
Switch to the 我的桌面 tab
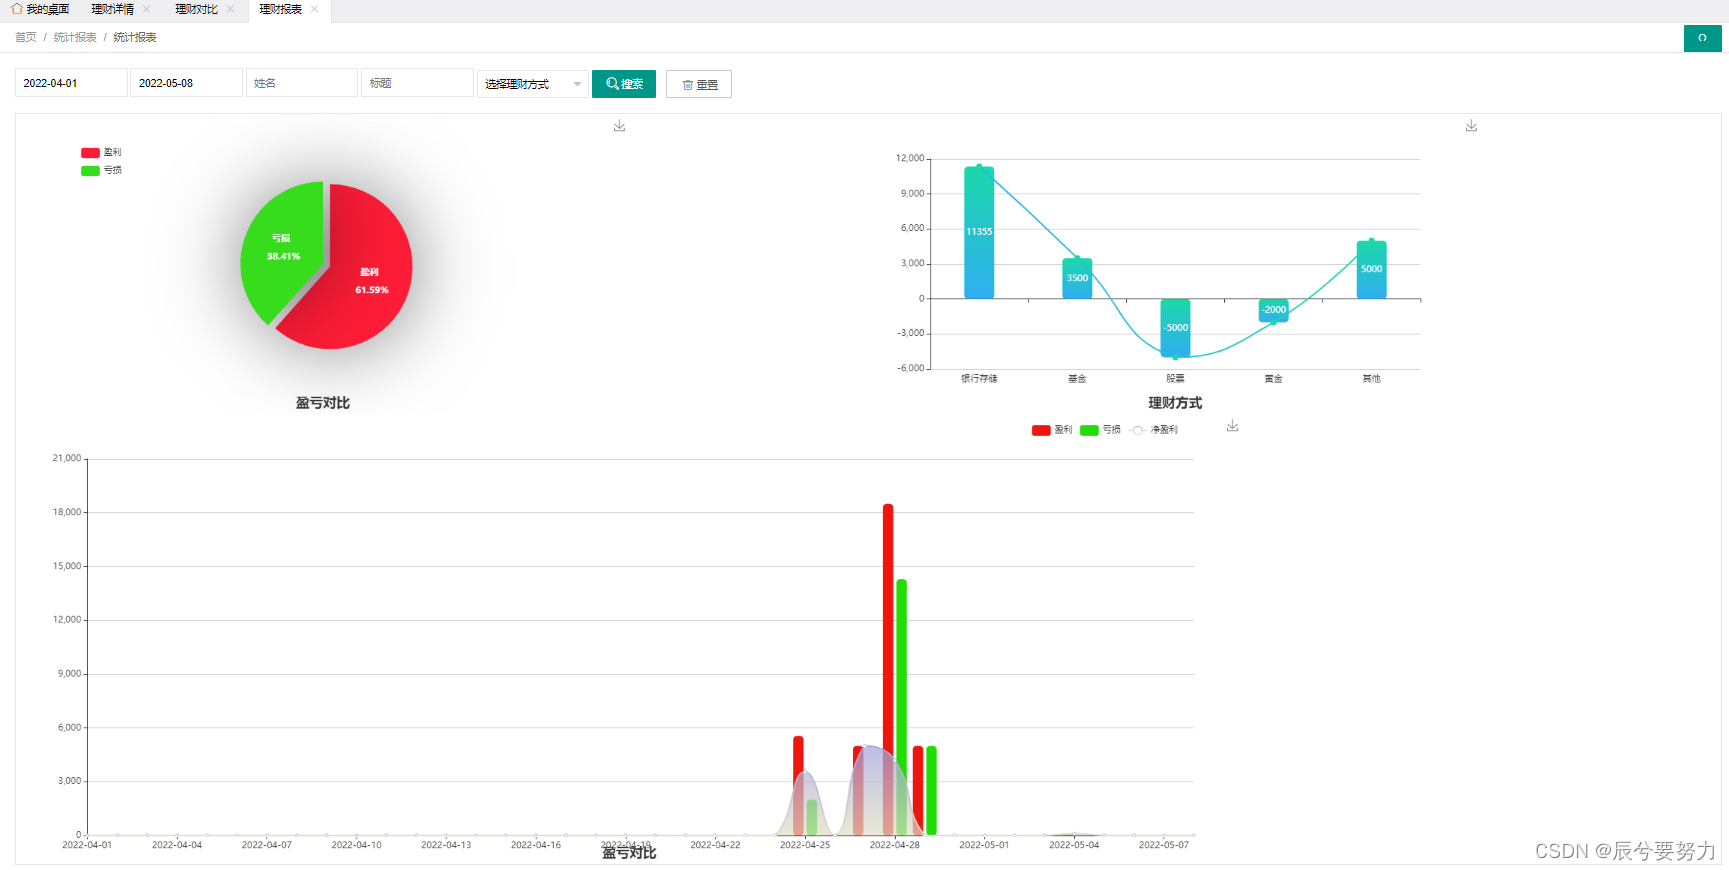click(x=48, y=9)
